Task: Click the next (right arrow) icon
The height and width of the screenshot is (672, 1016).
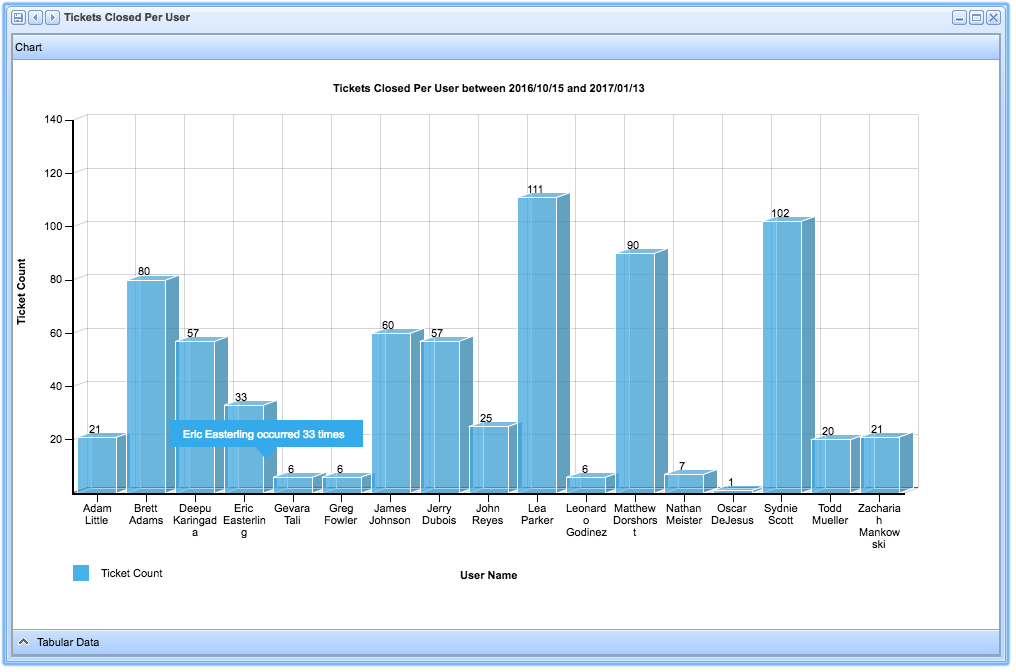Action: click(x=52, y=18)
